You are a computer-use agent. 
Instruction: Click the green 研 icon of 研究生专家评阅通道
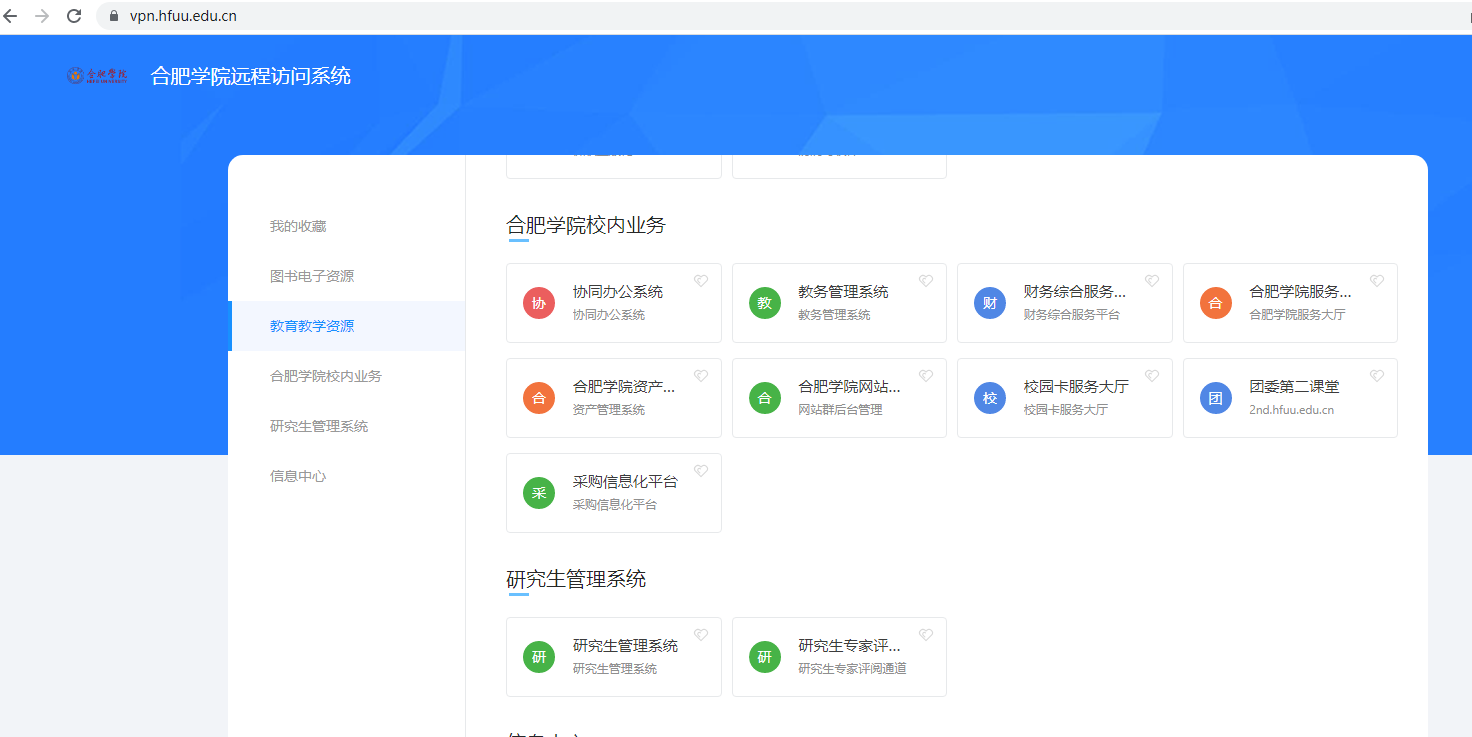[765, 657]
